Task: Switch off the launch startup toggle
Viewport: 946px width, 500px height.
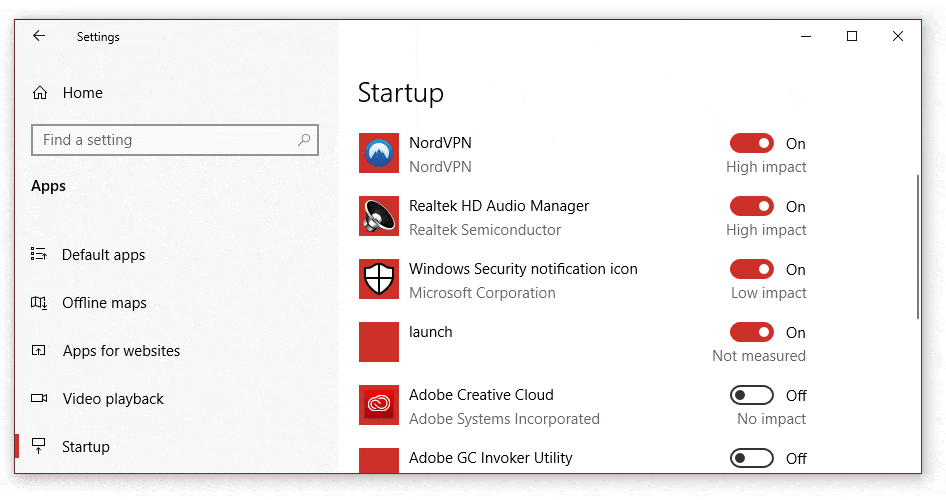Action: click(x=752, y=332)
